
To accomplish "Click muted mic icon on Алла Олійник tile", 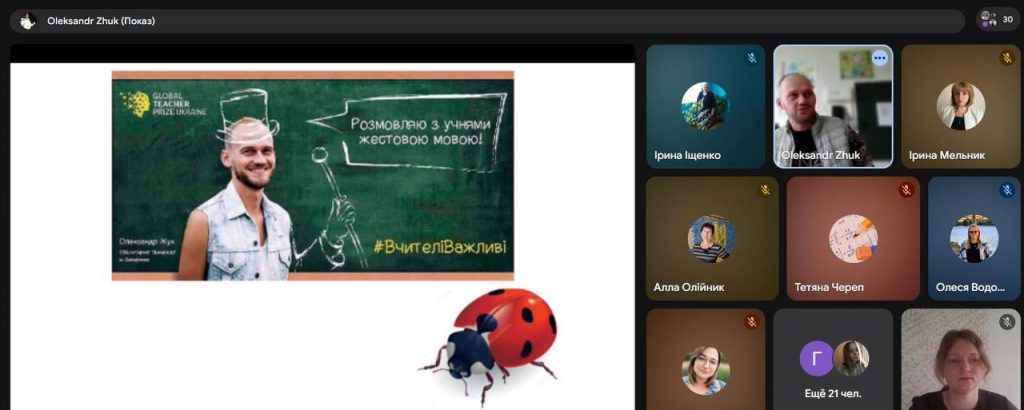I will coord(765,190).
